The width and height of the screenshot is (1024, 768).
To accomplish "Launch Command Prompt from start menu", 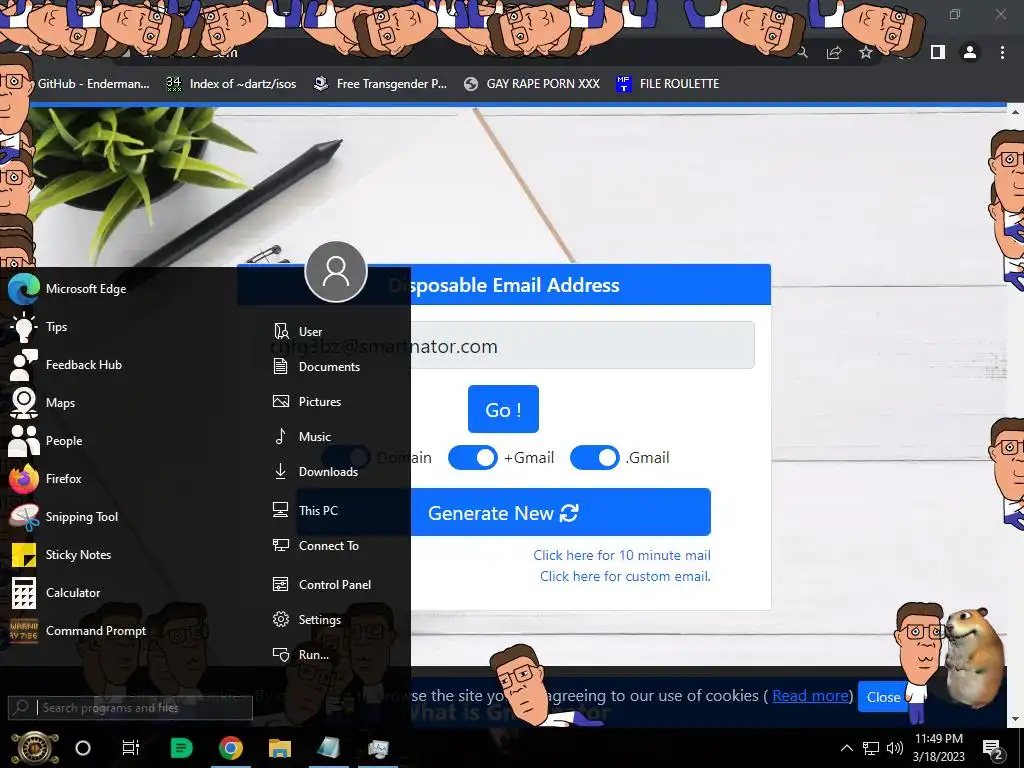I will pyautogui.click(x=77, y=631).
